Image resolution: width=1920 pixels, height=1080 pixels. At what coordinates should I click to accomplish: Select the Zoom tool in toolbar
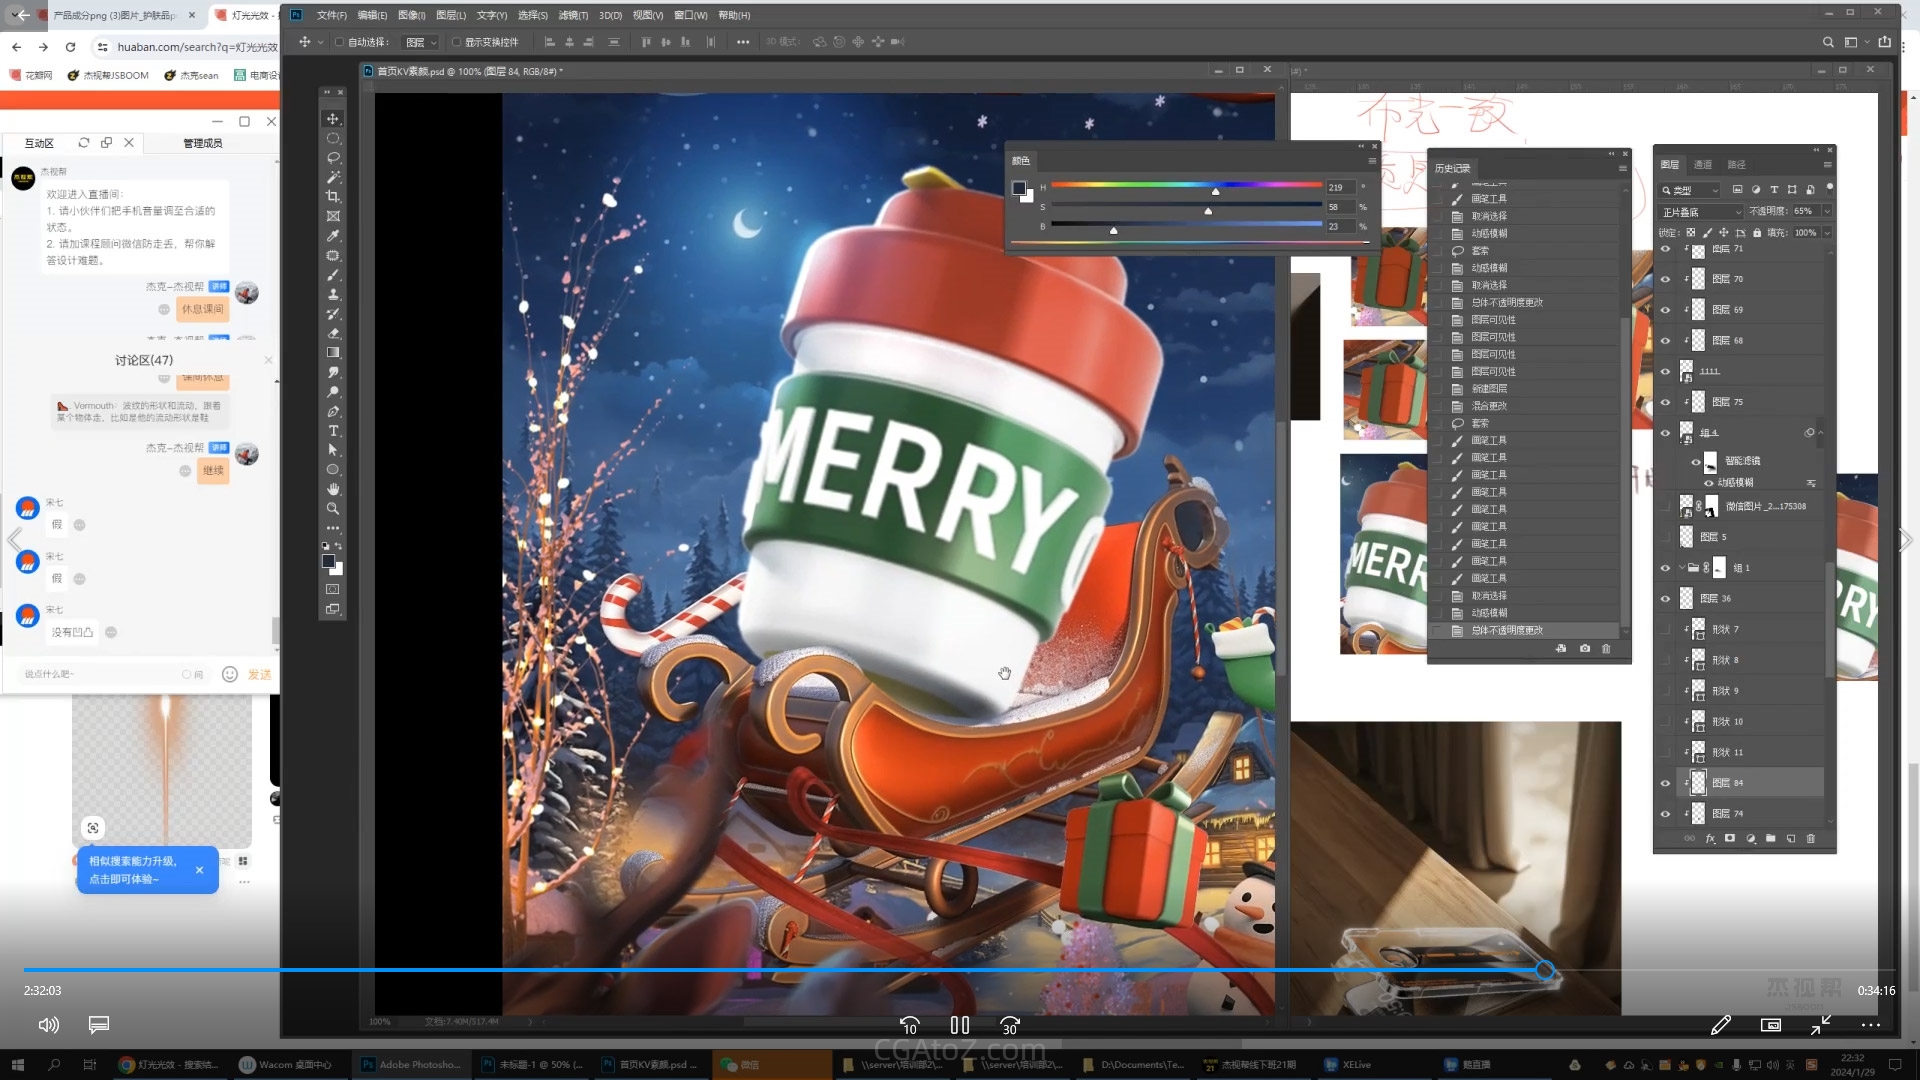pyautogui.click(x=333, y=509)
